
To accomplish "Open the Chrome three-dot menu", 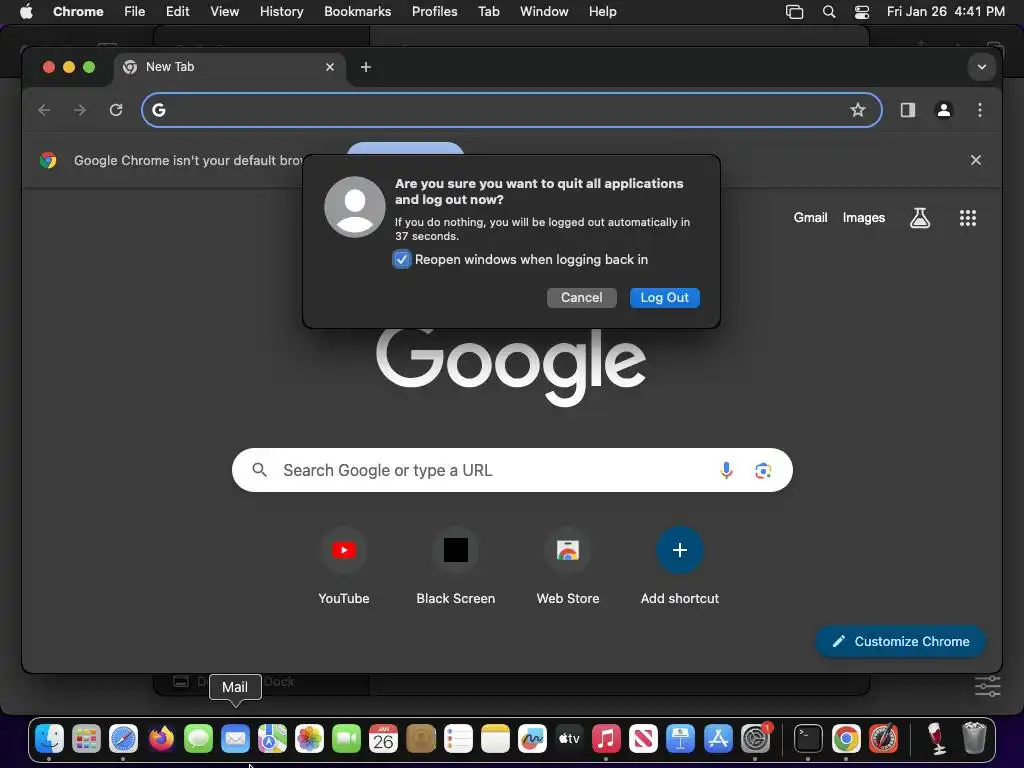I will pos(980,110).
